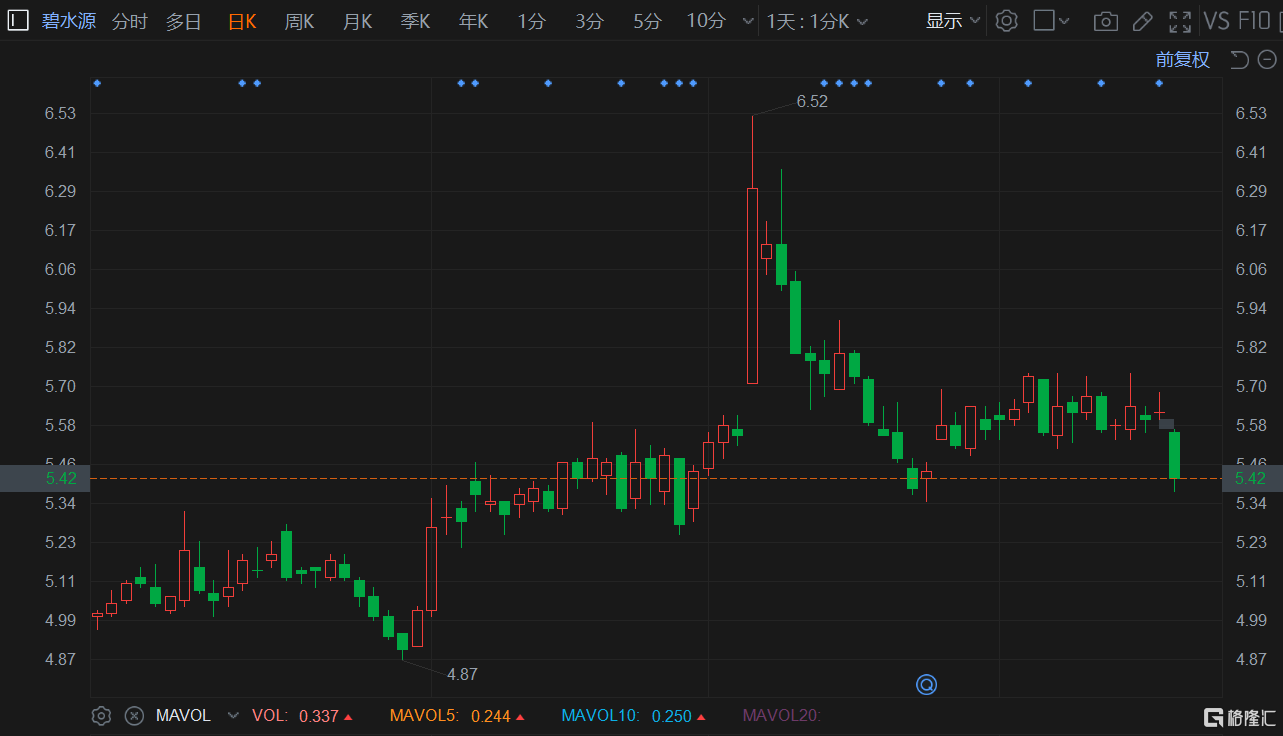Select the 3分 minute interval
The height and width of the screenshot is (736, 1283).
coord(589,21)
